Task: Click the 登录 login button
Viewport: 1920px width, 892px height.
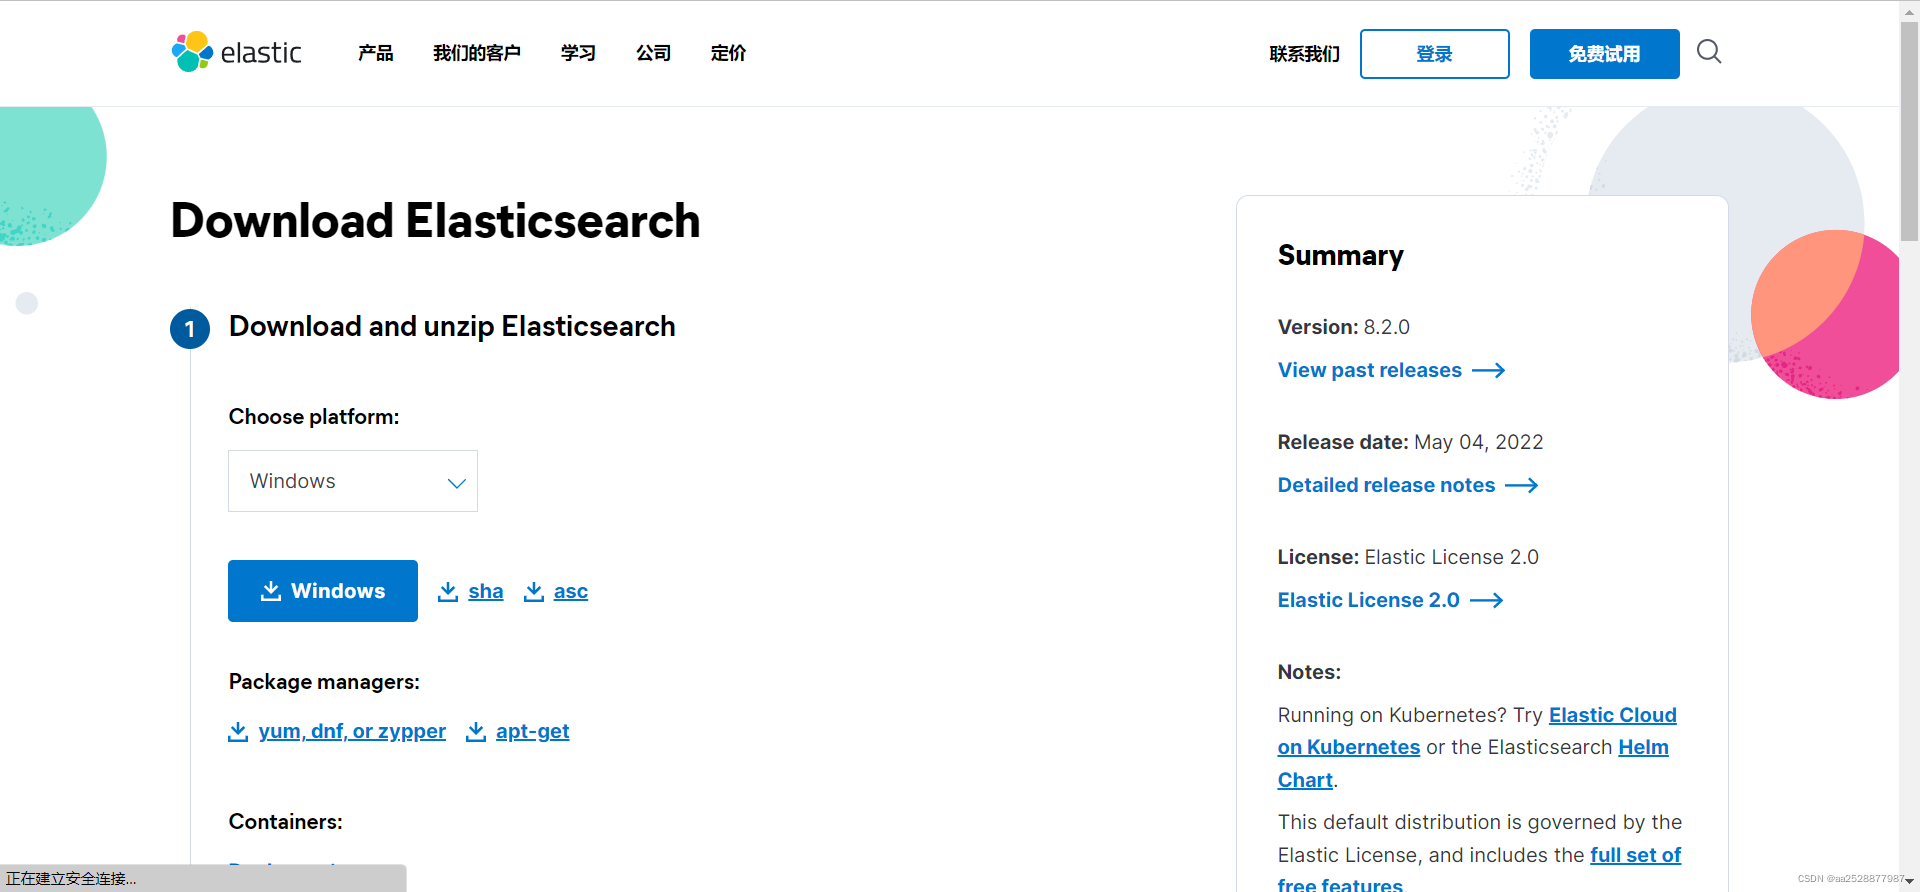Action: click(x=1435, y=54)
